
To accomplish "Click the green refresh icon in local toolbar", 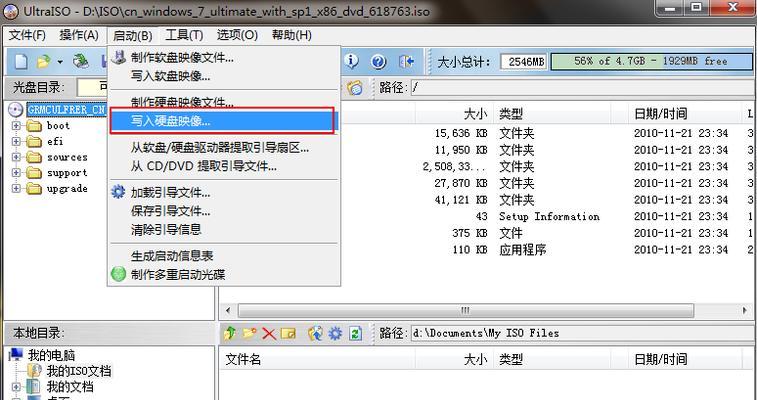I will pos(355,333).
